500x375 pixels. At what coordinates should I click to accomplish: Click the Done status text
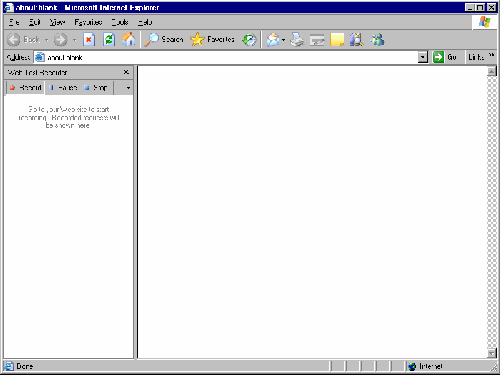coord(25,366)
